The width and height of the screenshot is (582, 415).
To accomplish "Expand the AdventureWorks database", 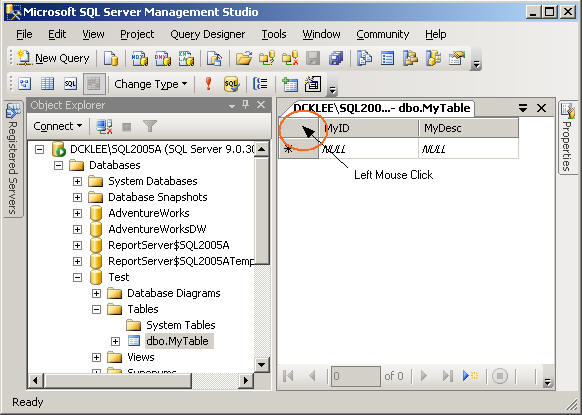I will (77, 213).
